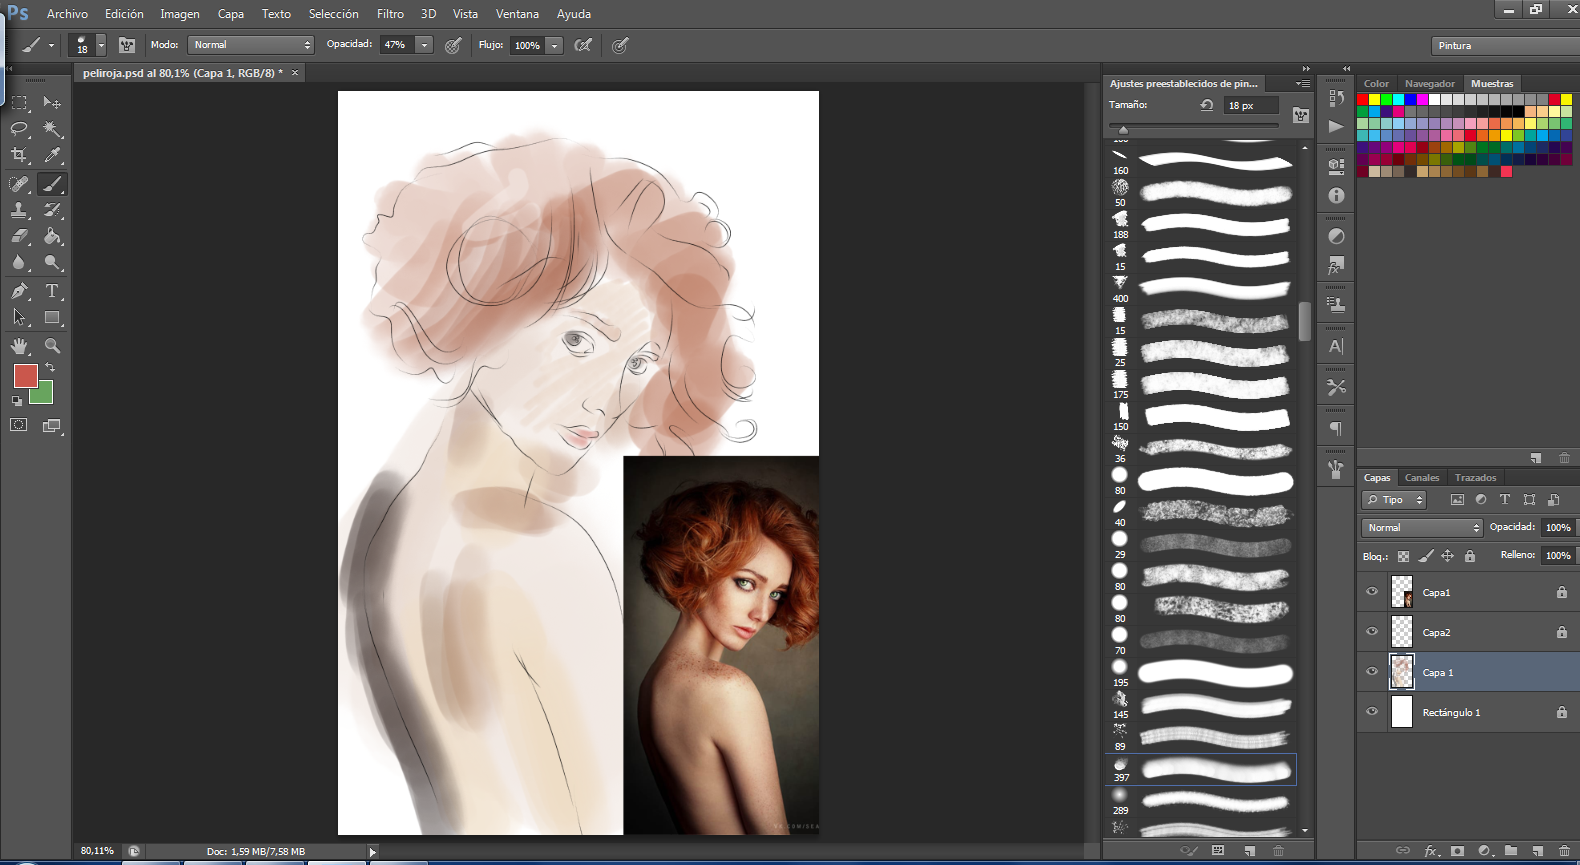1580x865 pixels.
Task: Hide the Capa2 layer
Action: point(1372,632)
